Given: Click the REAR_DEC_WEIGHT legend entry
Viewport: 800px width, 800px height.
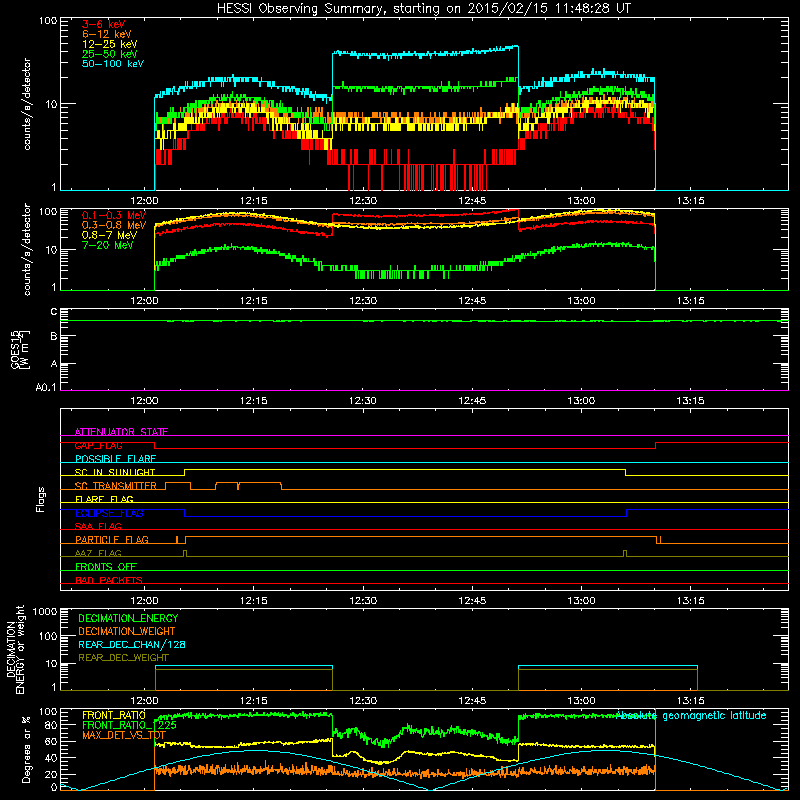Looking at the screenshot, I should (x=123, y=658).
